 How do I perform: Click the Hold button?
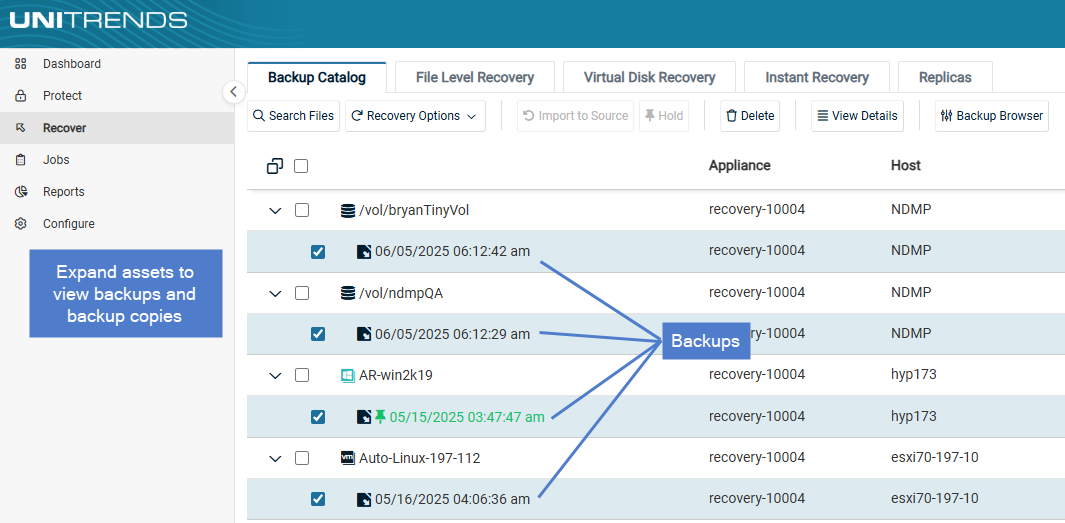(664, 116)
